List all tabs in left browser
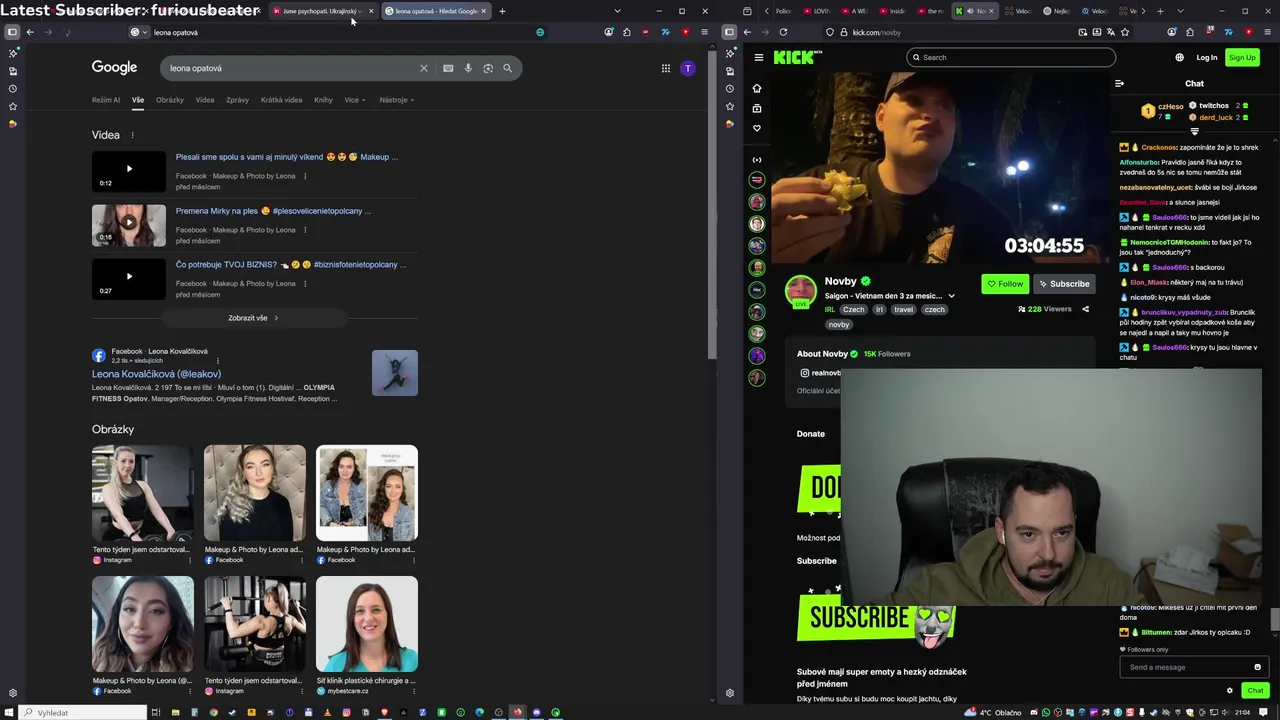Viewport: 1280px width, 720px height. [x=617, y=11]
